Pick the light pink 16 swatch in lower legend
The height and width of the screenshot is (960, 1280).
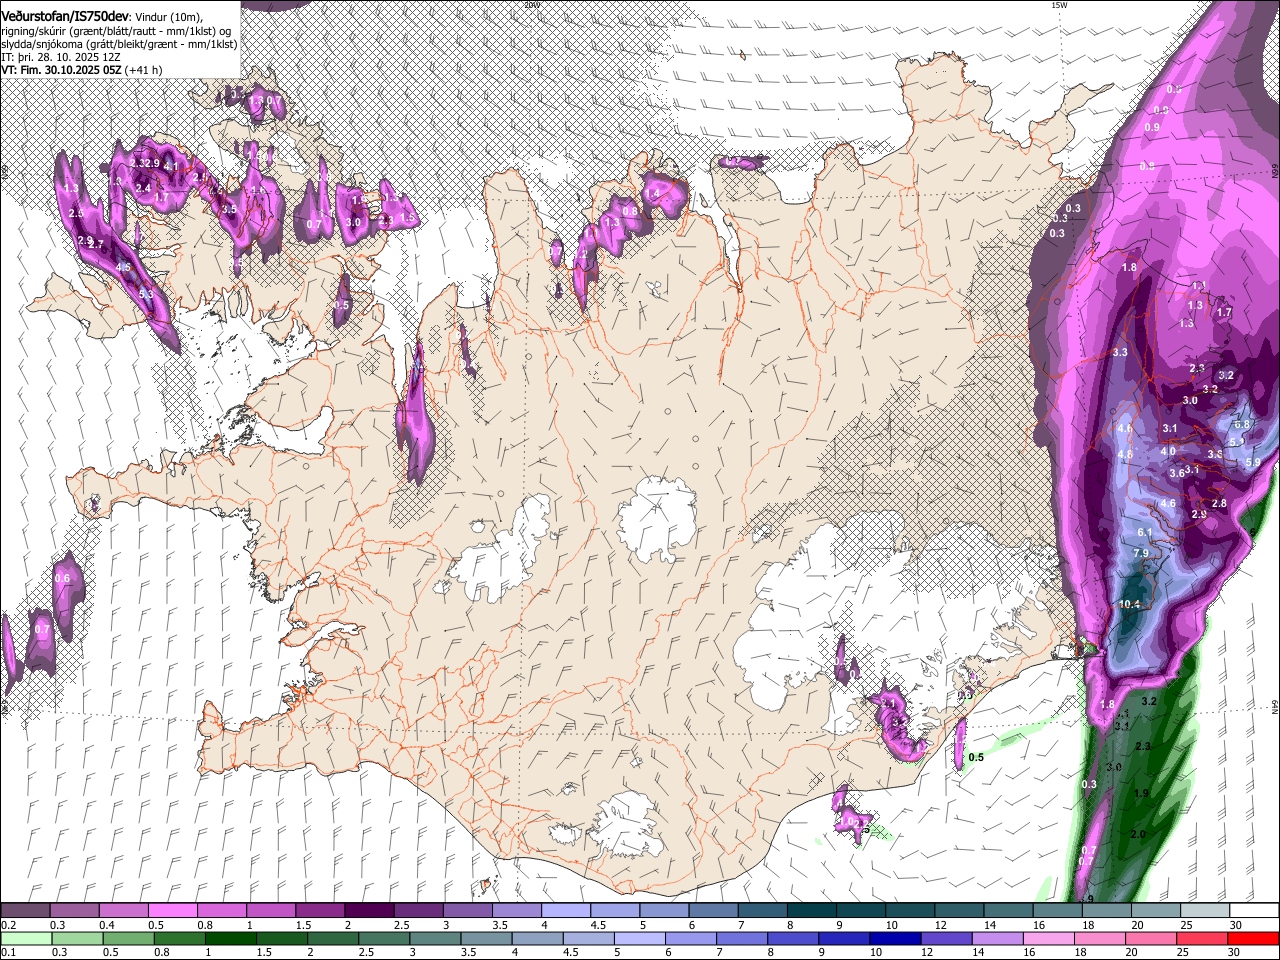[x=1047, y=938]
